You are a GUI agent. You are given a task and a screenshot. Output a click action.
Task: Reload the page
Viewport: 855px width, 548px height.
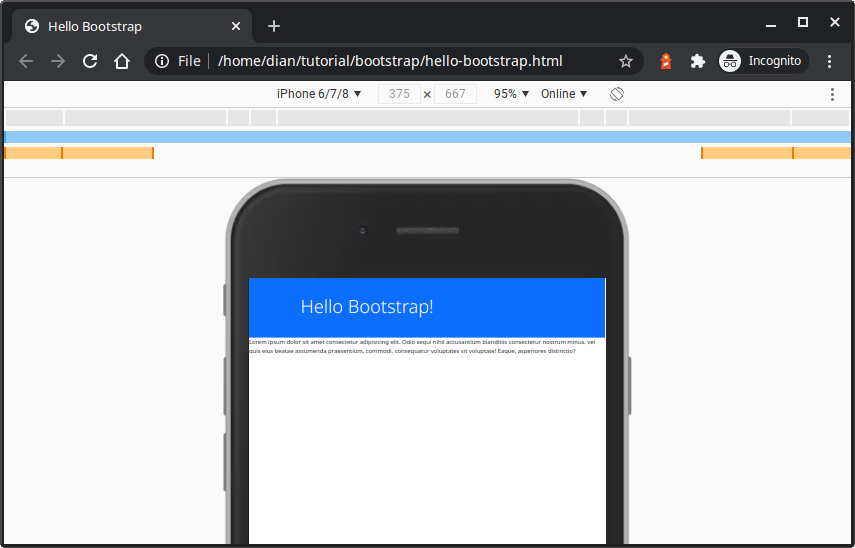90,61
